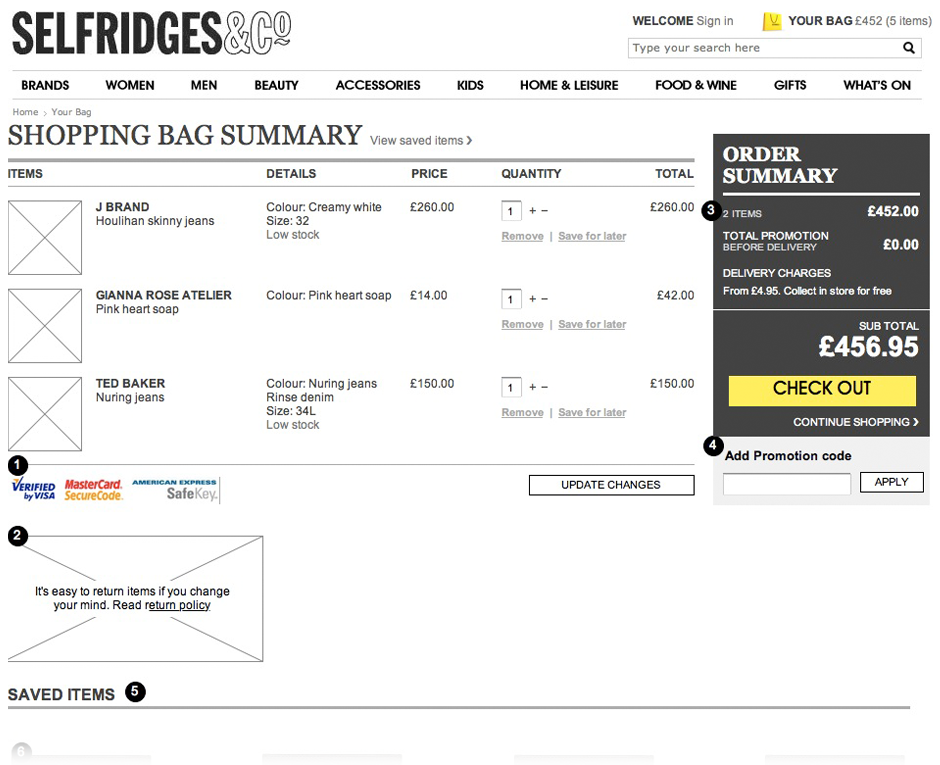Click the Delivery Charges text
This screenshot has height=765, width=940.
(777, 273)
